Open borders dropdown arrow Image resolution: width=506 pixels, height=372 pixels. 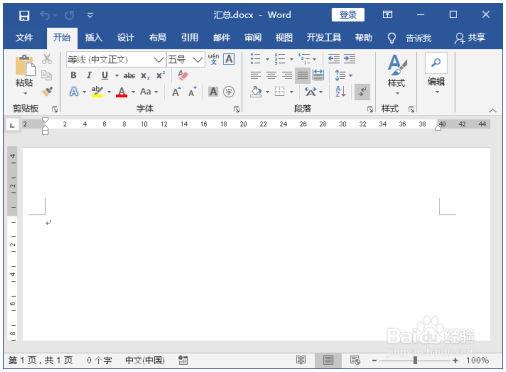(x=292, y=92)
